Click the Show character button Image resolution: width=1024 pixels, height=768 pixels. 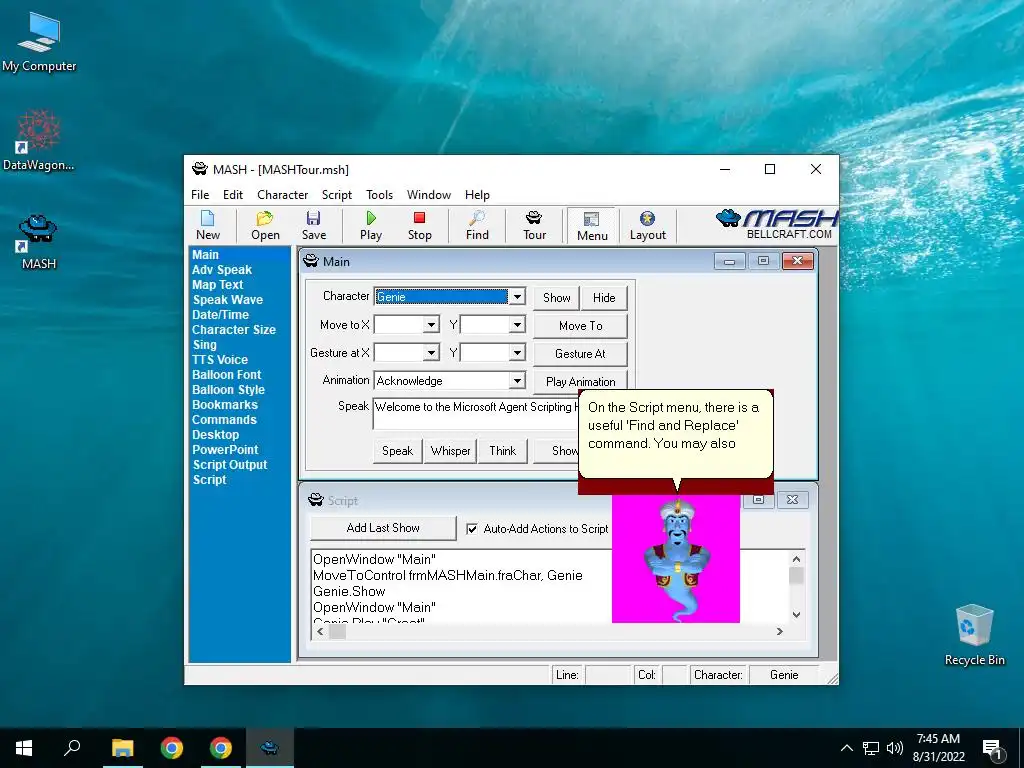[x=556, y=298]
